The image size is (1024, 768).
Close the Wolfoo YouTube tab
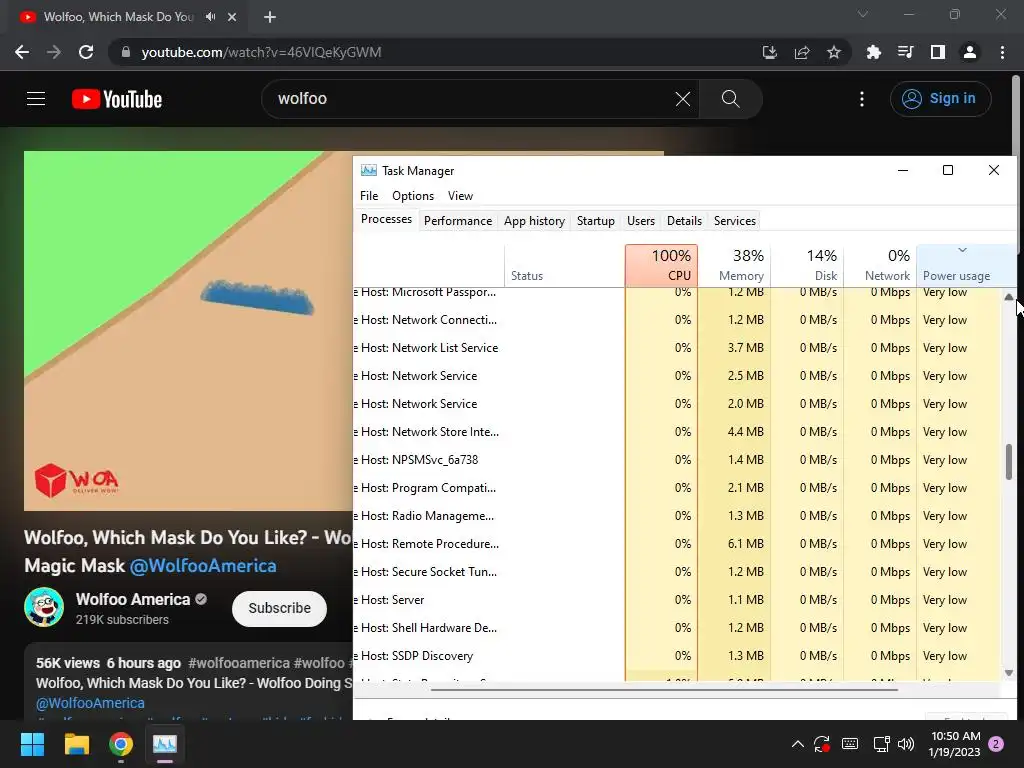tap(232, 17)
